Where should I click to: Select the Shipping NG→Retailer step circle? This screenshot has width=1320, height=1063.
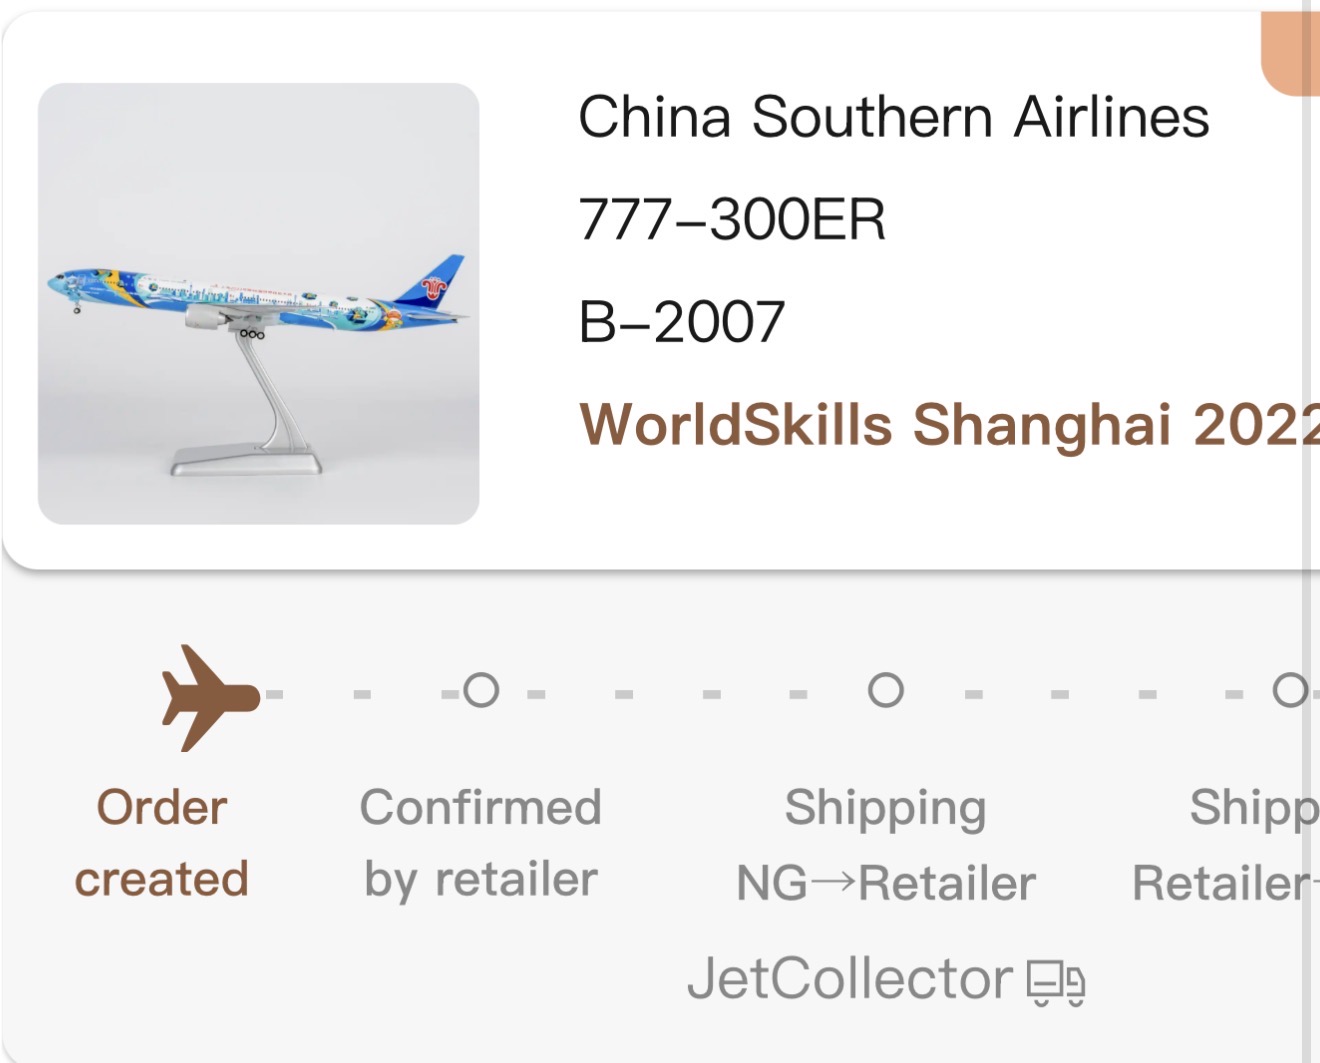click(885, 690)
